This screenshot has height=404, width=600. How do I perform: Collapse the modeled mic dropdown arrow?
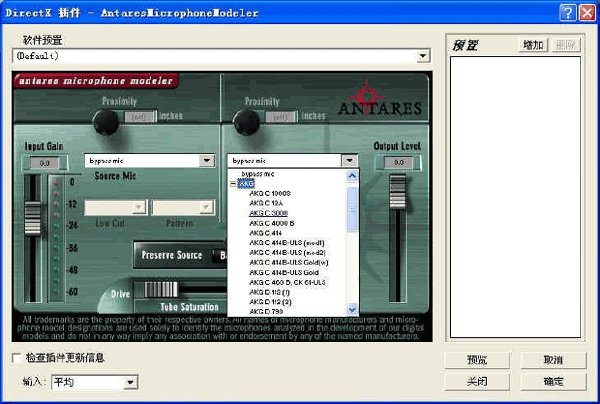pos(349,160)
